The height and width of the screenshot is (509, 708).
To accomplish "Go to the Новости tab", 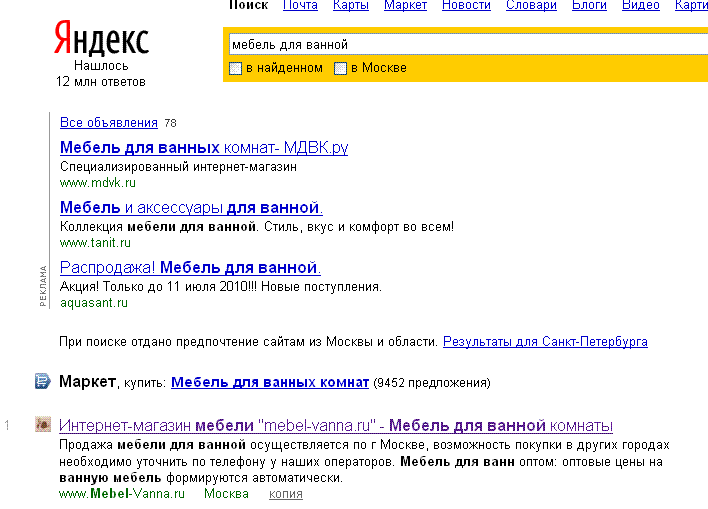I will tap(466, 5).
